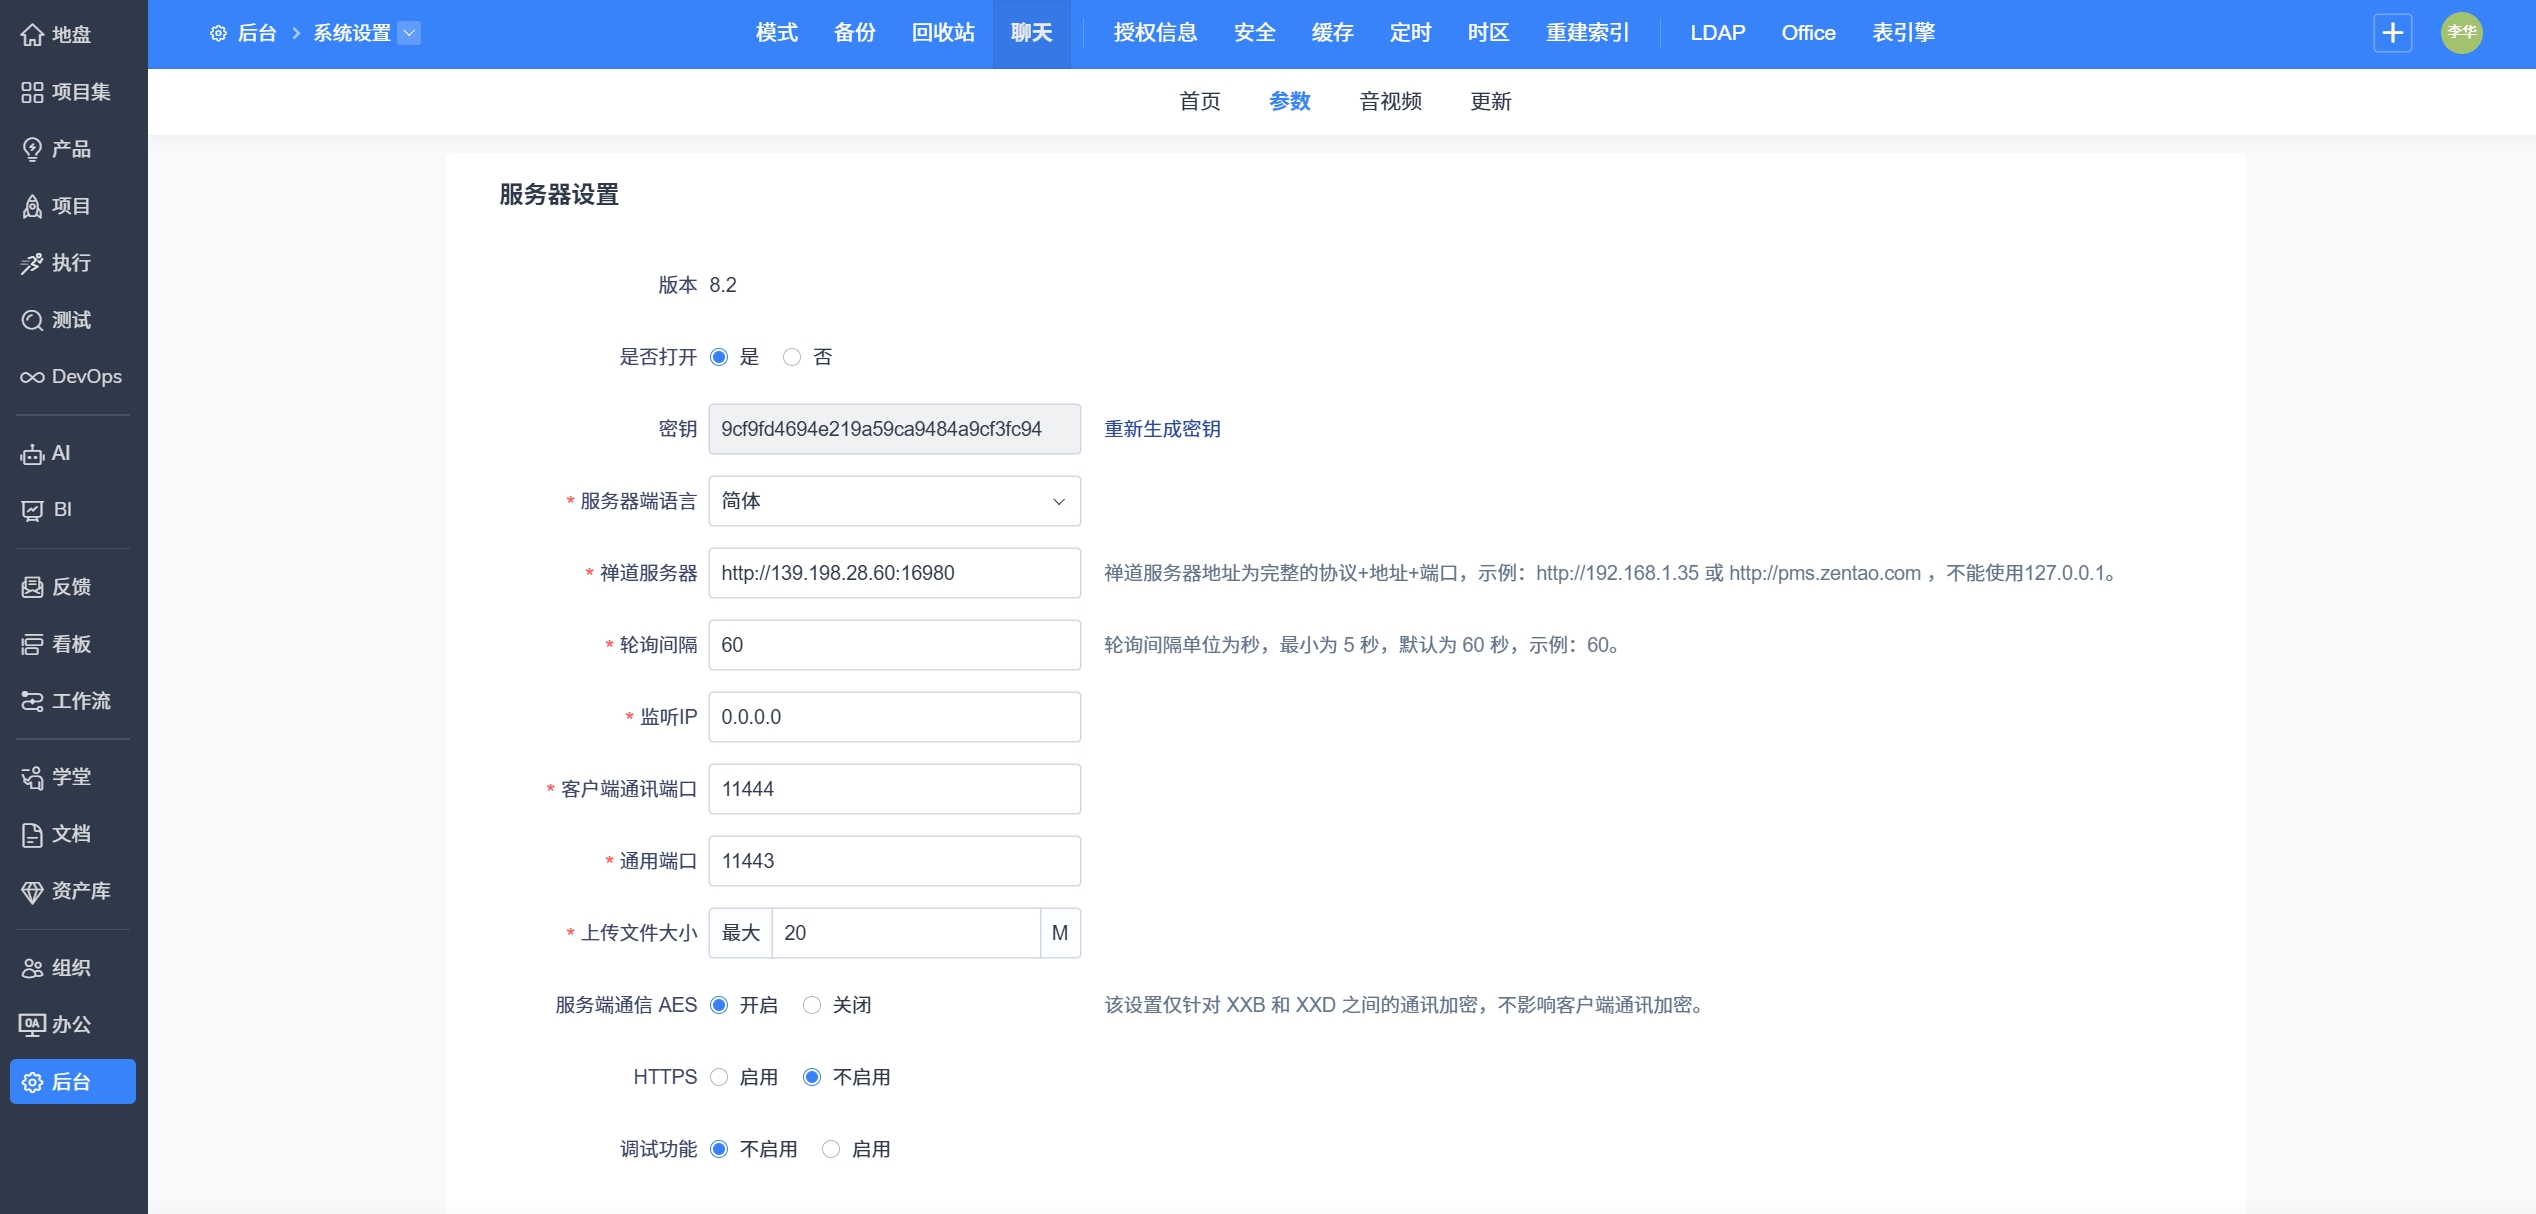Open 工作流 workflow sidebar icon
The height and width of the screenshot is (1214, 2536).
(x=32, y=701)
